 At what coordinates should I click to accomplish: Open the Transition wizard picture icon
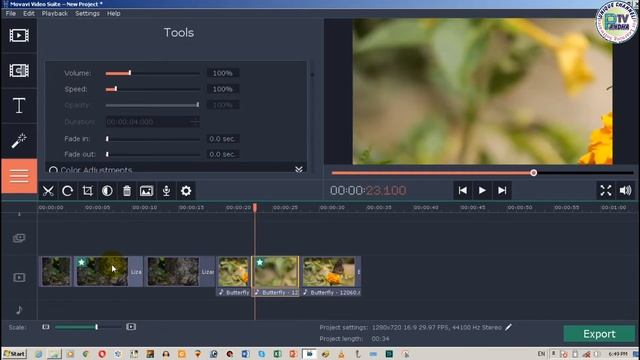tap(147, 191)
